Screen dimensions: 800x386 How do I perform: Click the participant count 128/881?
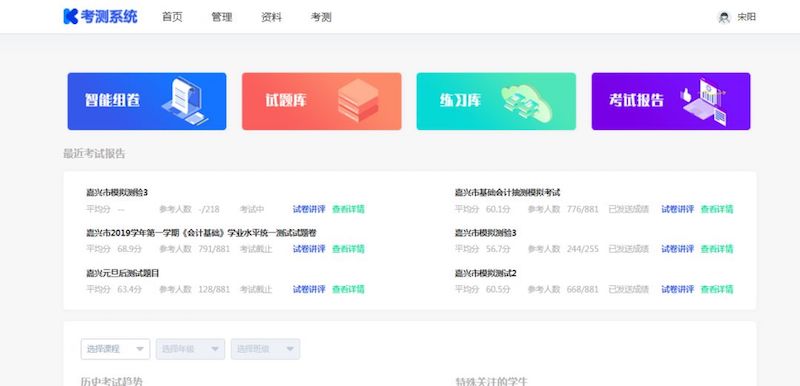(214, 290)
